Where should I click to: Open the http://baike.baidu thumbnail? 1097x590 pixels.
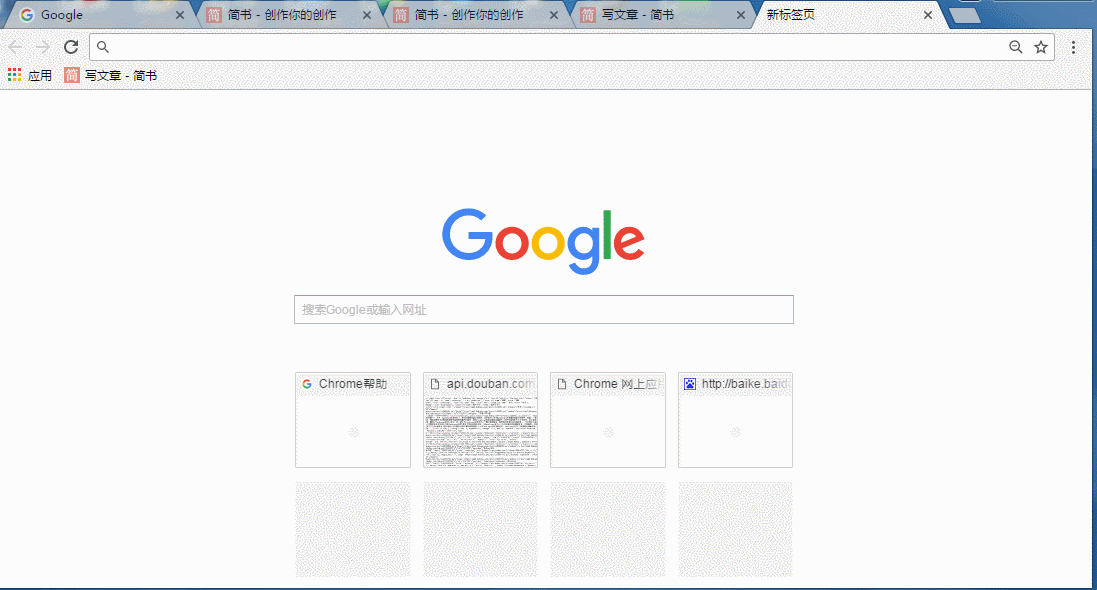point(735,420)
